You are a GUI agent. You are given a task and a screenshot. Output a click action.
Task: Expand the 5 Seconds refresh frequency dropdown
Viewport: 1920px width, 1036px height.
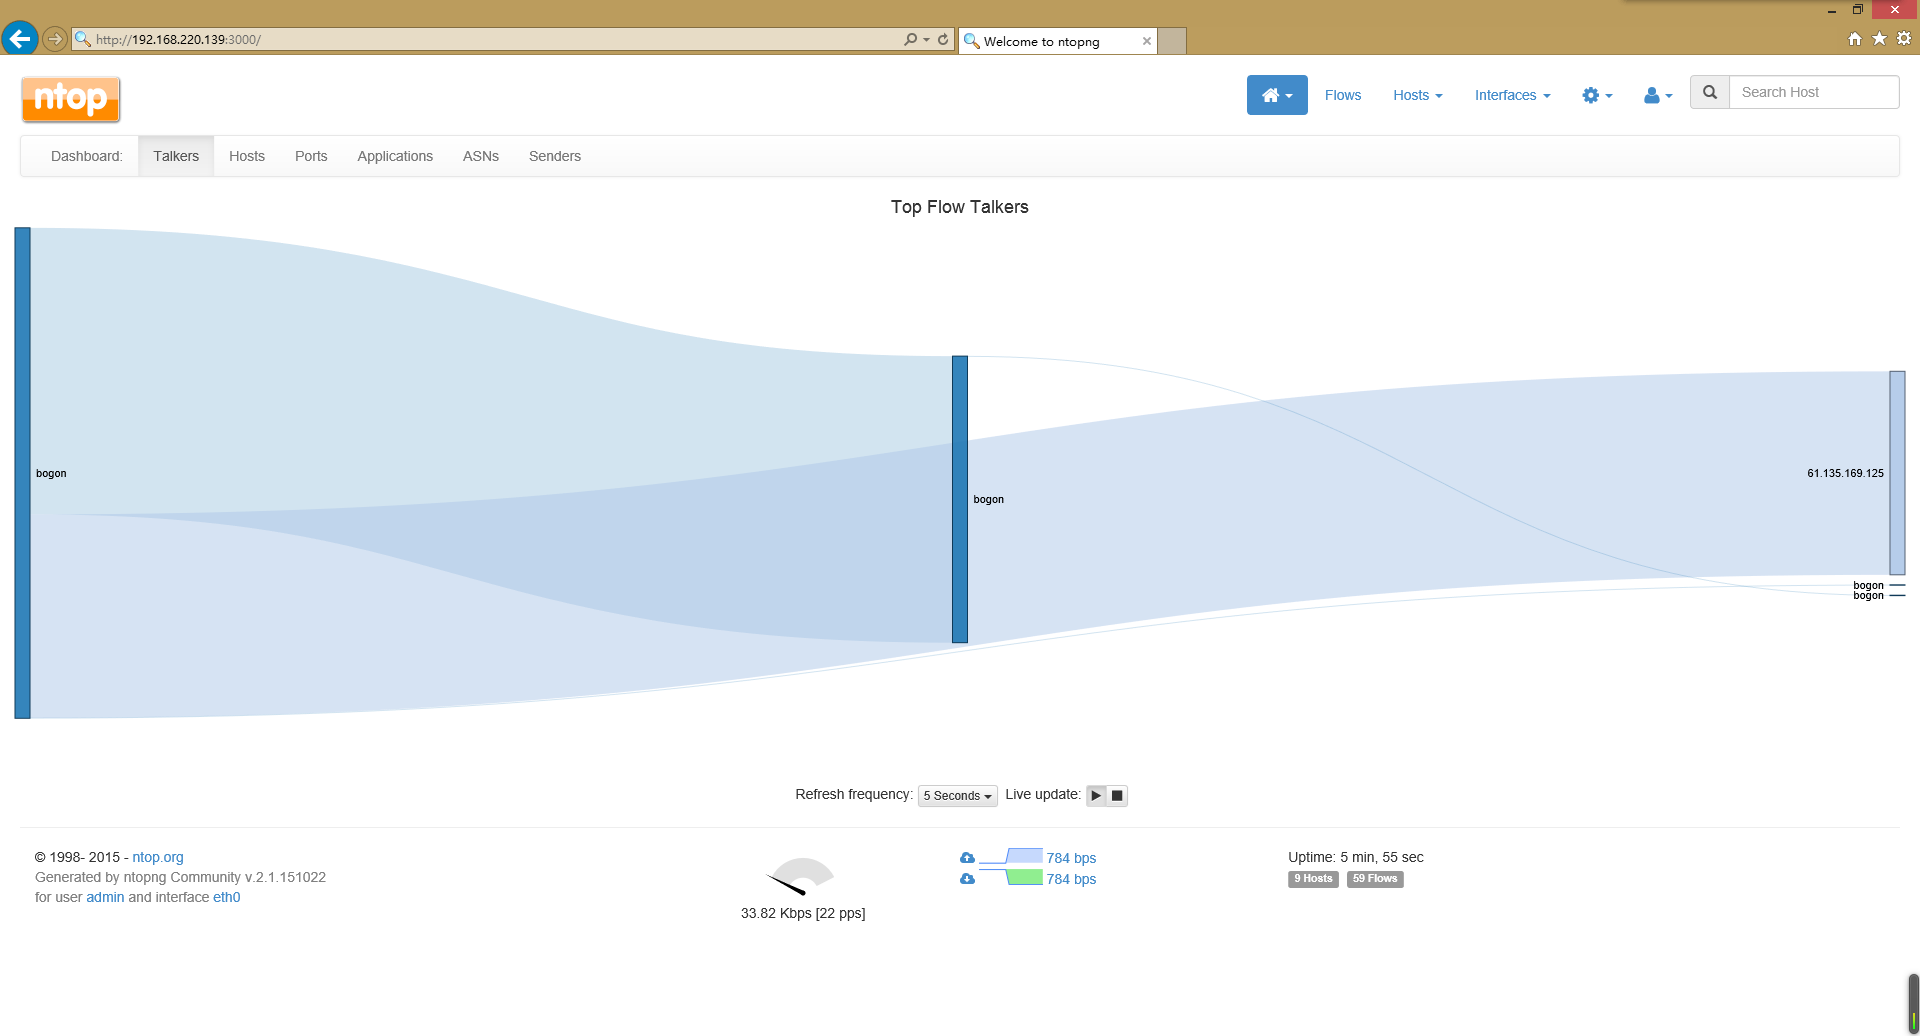point(957,796)
